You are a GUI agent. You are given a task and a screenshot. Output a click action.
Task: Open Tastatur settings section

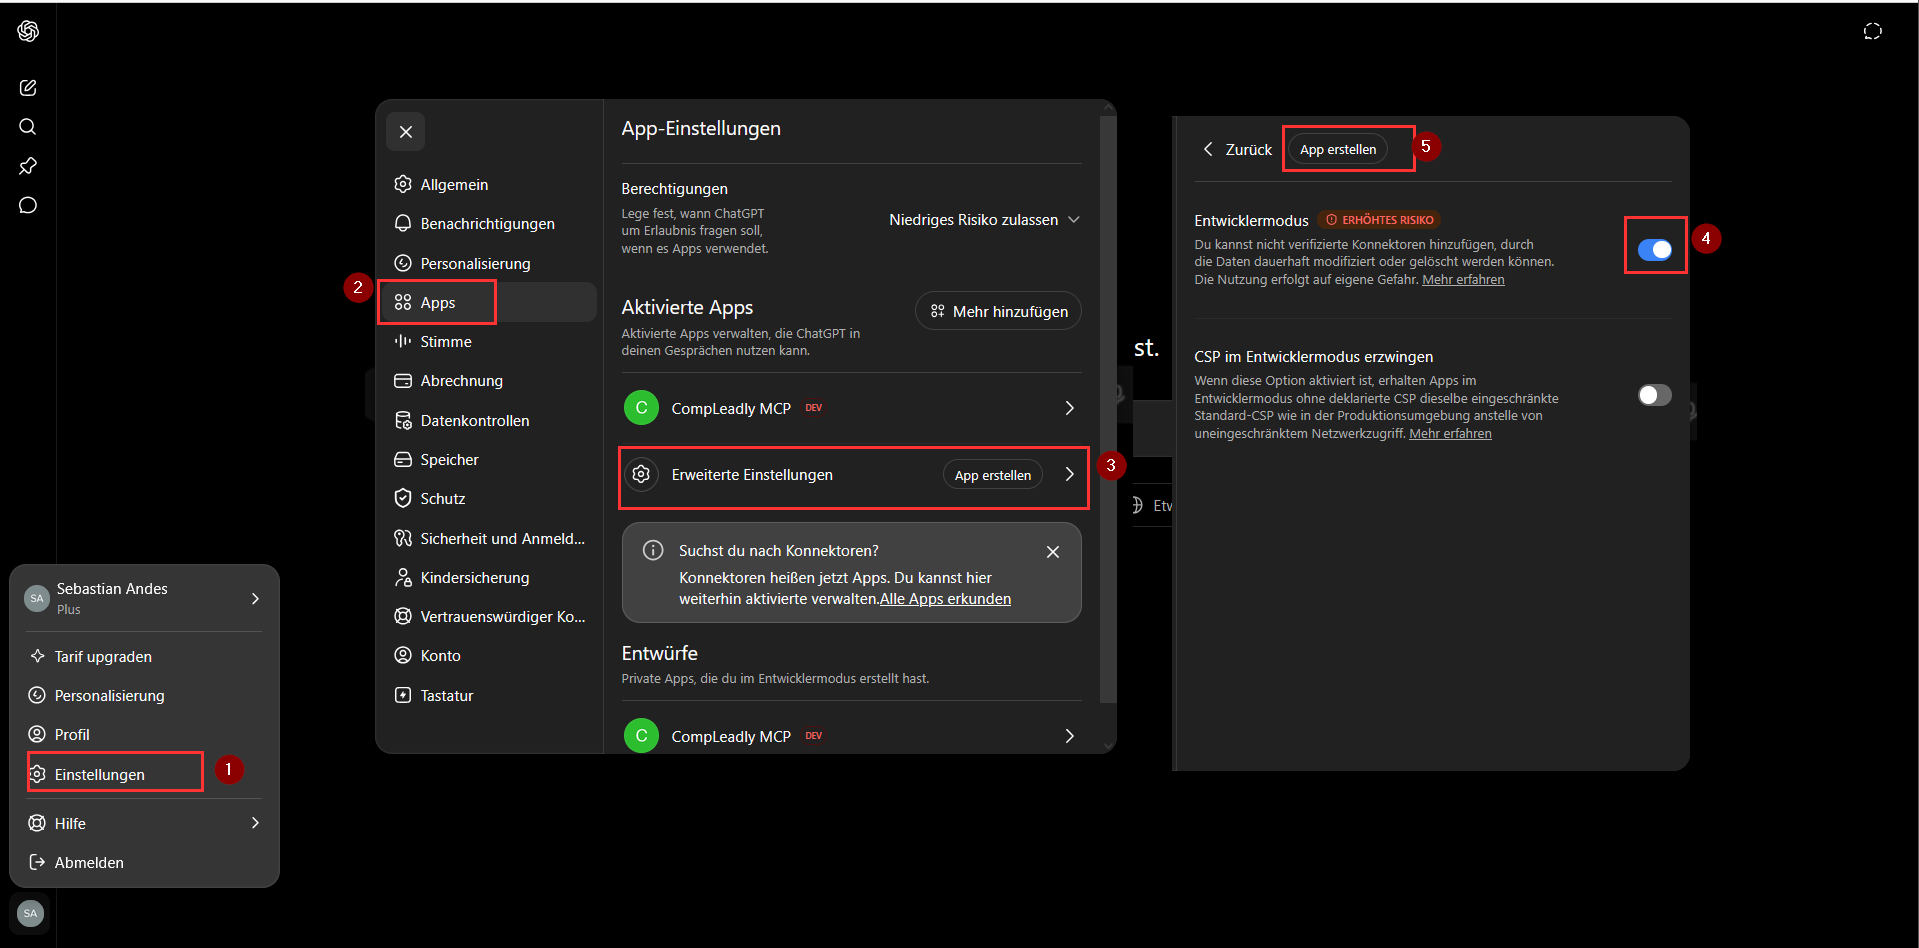(488, 696)
